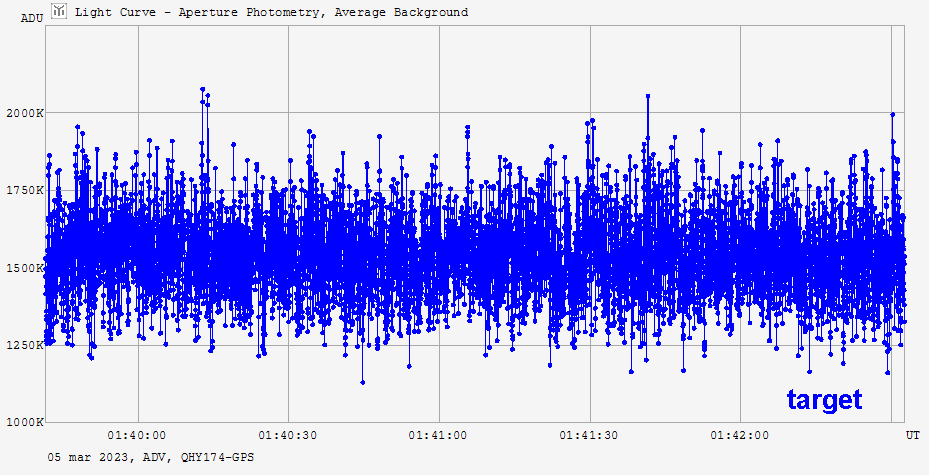Viewport: 929px width, 475px height.
Task: Click the 1750K y-axis label
Action: [x=25, y=190]
